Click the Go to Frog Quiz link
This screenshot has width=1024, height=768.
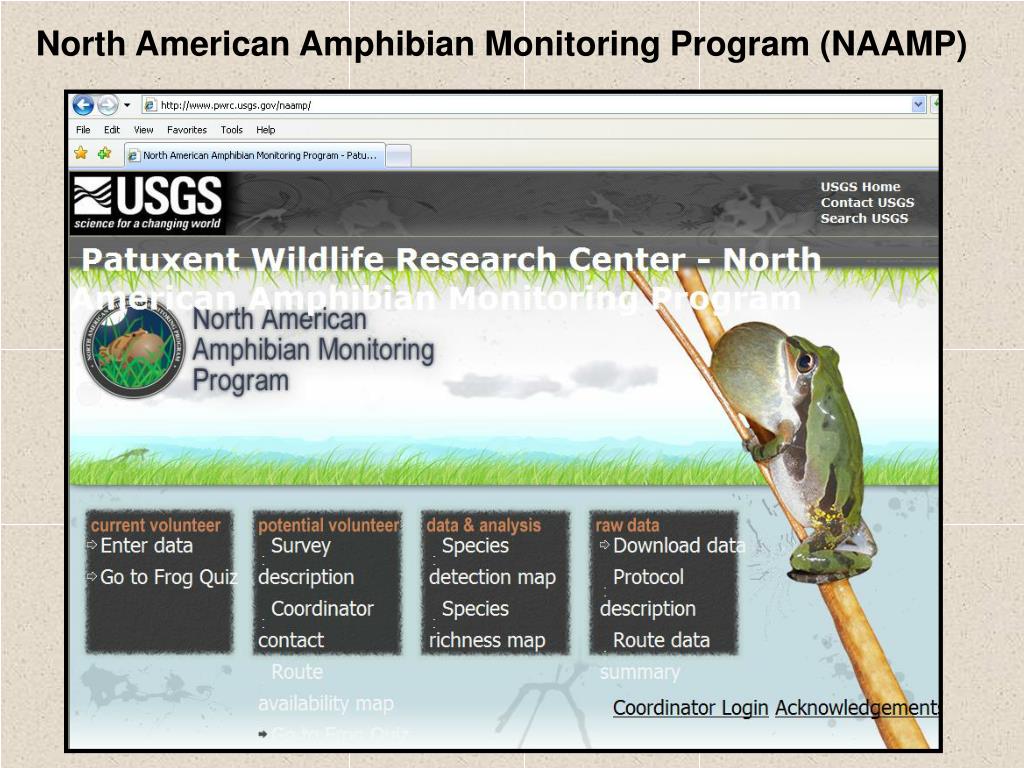[168, 577]
